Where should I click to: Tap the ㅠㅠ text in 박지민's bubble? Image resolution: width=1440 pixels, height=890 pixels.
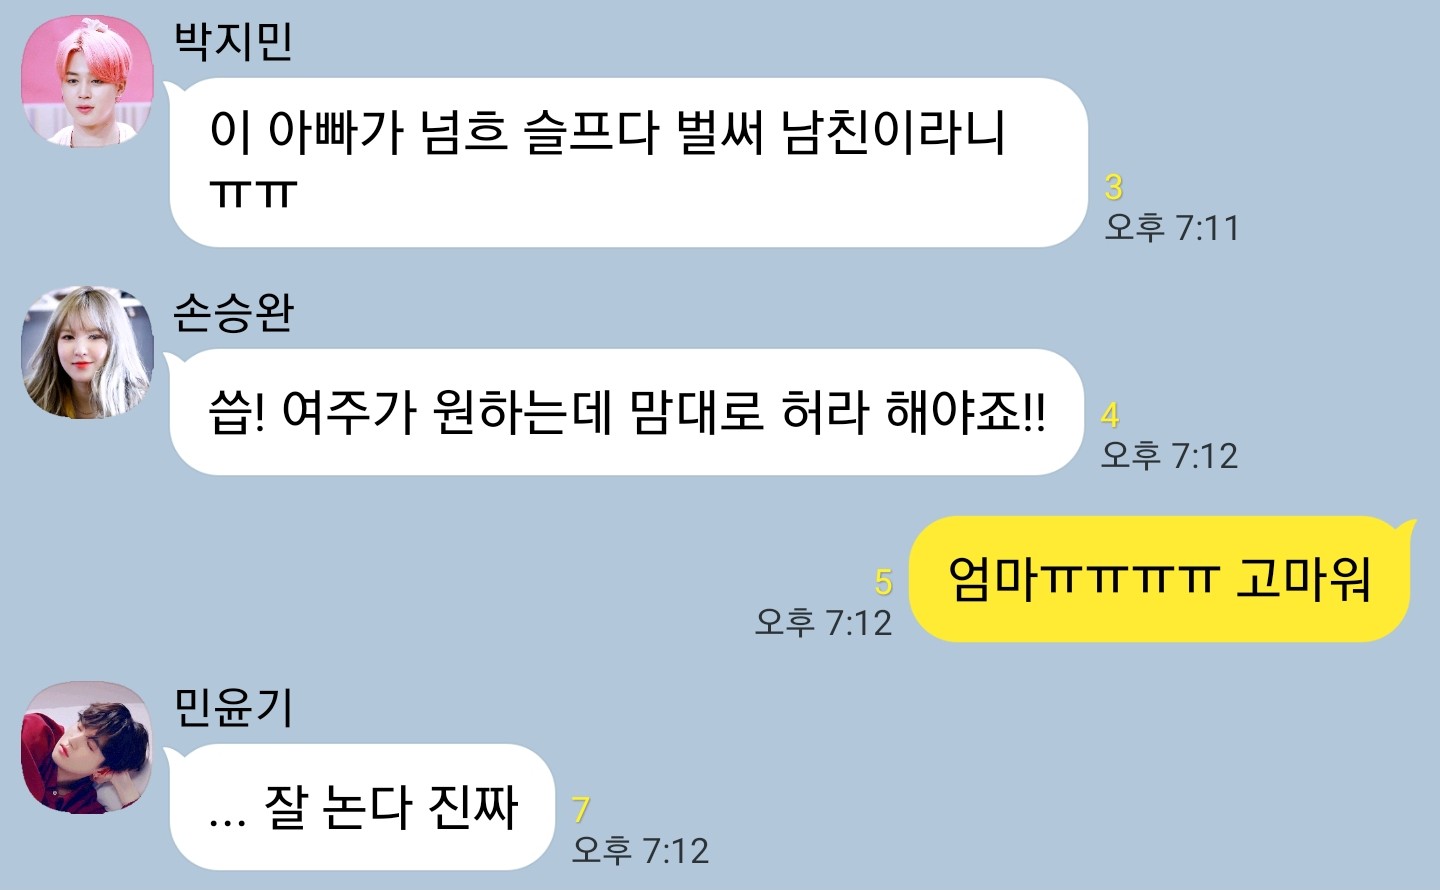point(254,193)
